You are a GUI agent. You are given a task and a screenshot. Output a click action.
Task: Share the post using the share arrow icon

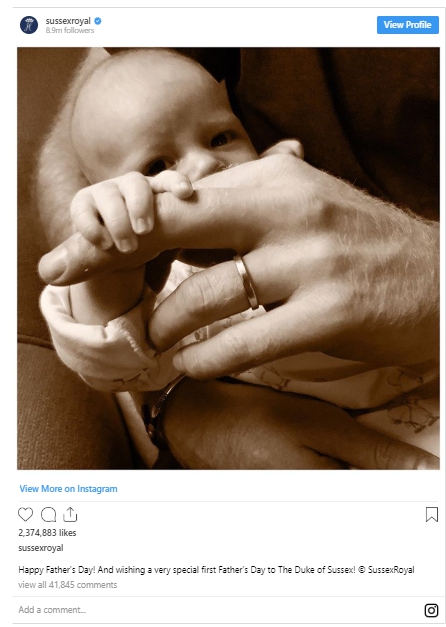coord(70,514)
